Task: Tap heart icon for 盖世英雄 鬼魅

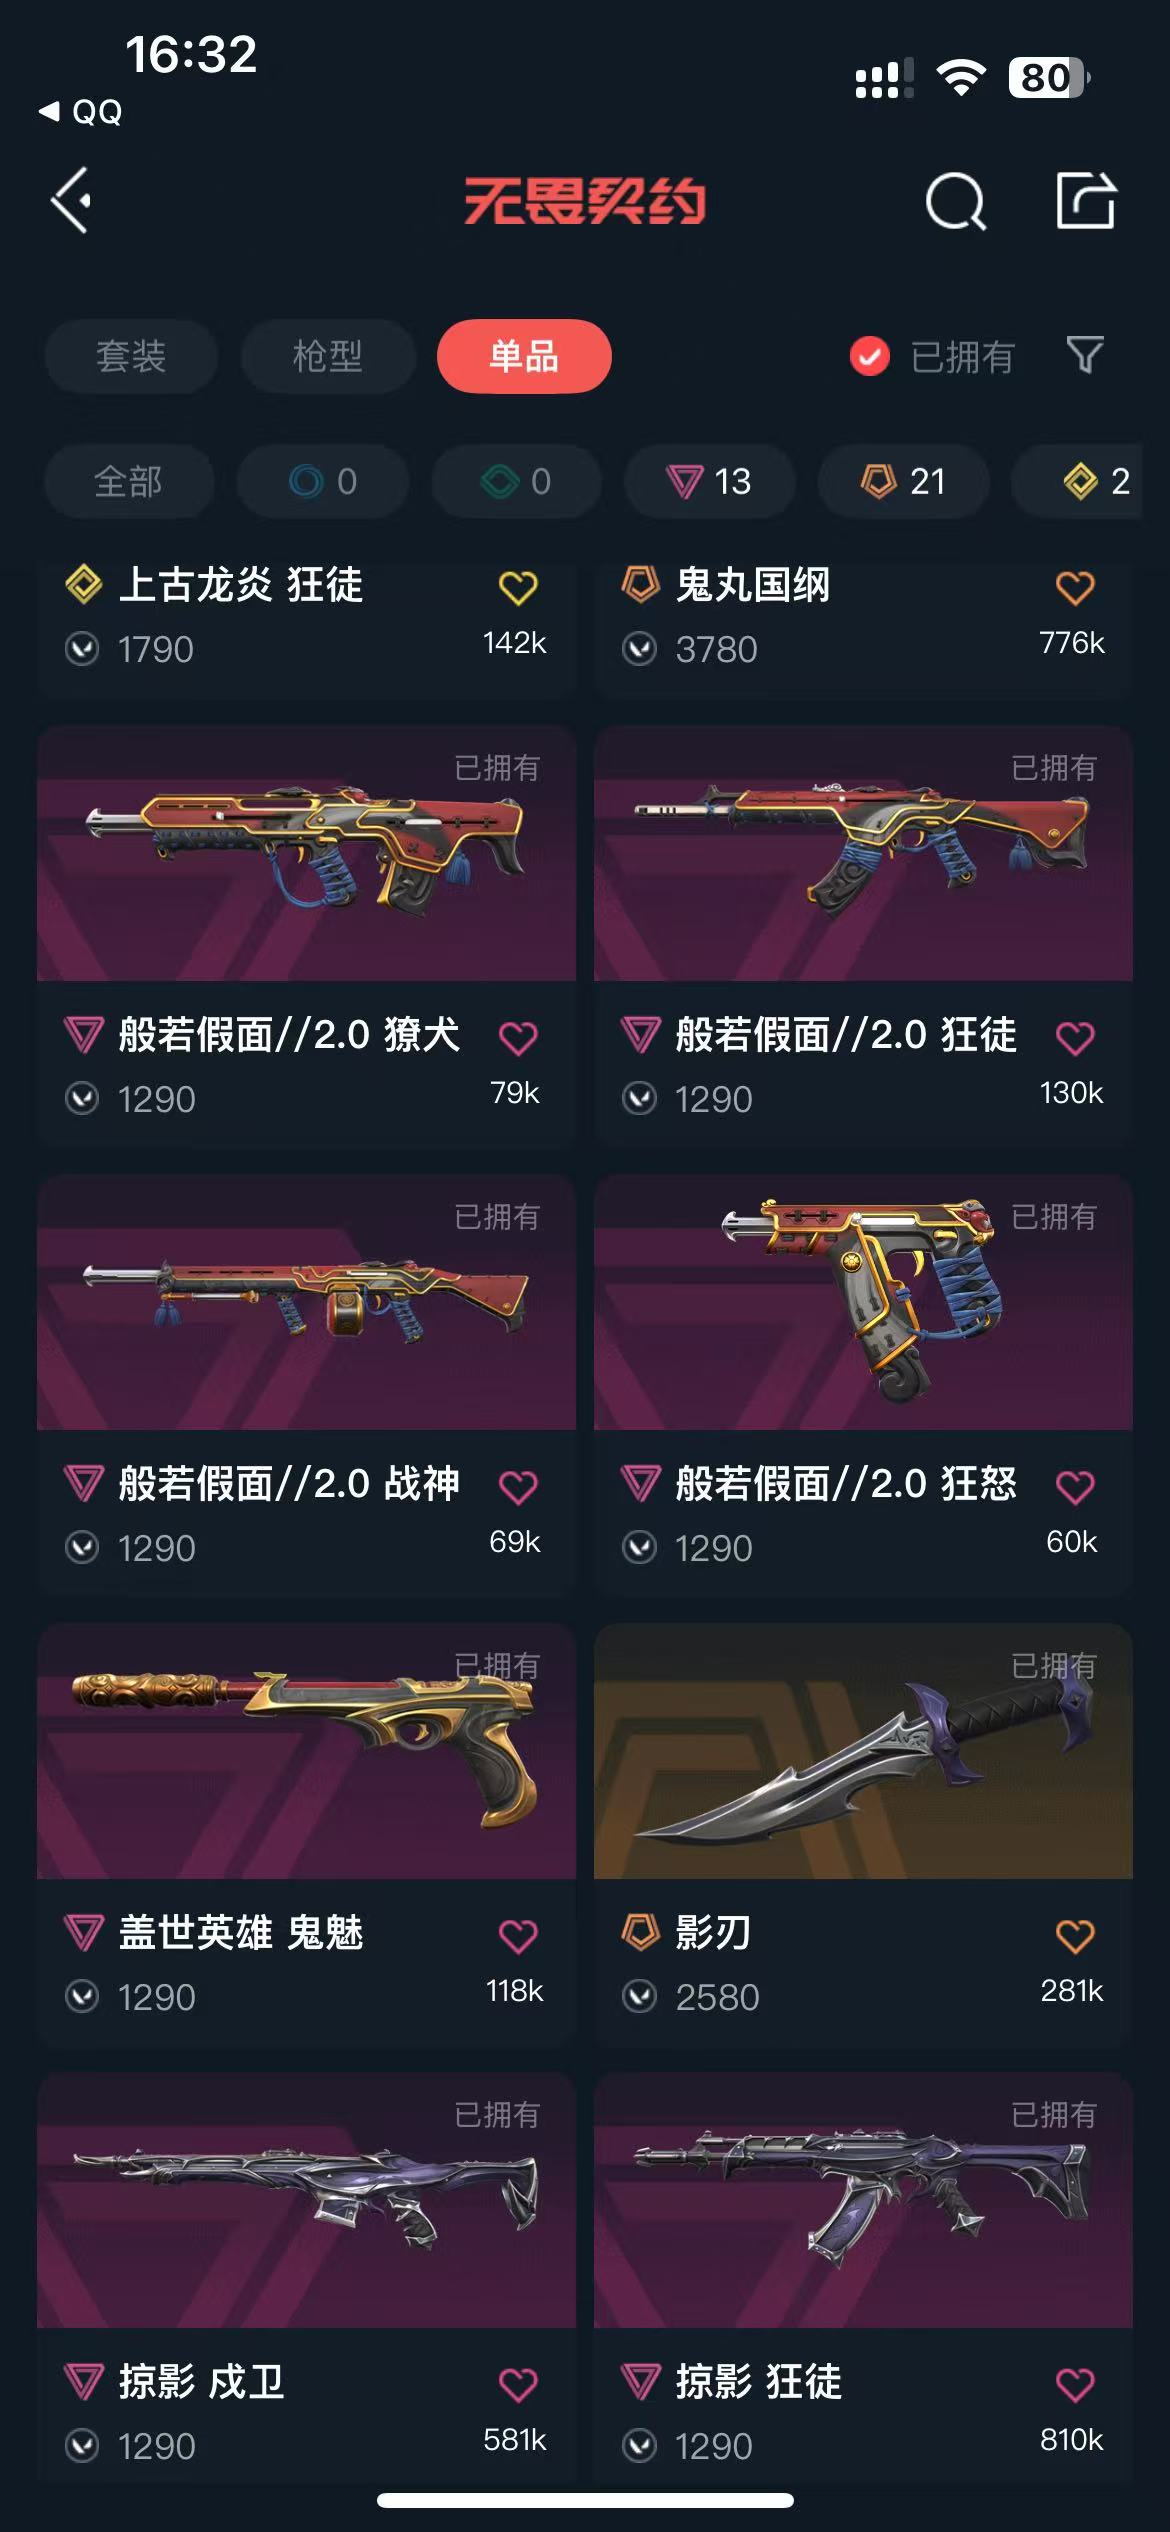Action: 518,1935
